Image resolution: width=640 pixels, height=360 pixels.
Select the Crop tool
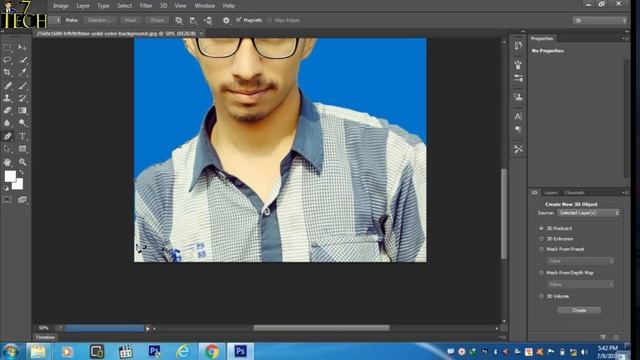[7, 72]
